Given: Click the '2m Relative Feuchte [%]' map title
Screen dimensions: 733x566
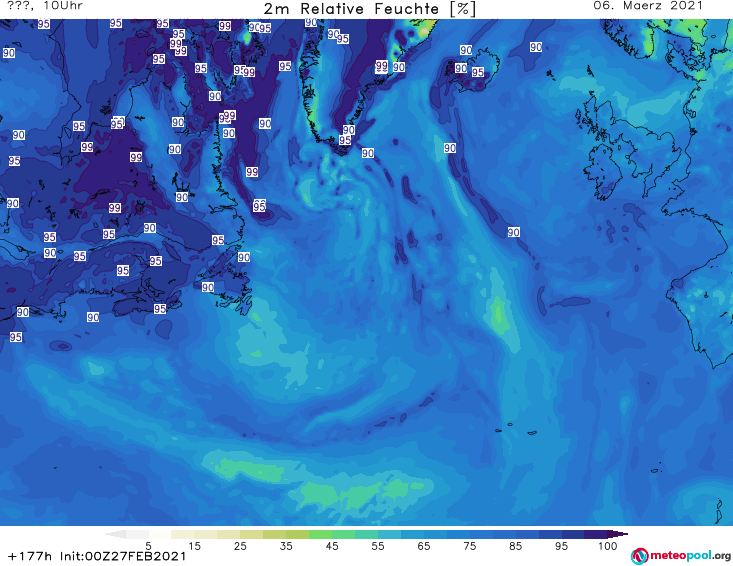Looking at the screenshot, I should pyautogui.click(x=369, y=9).
